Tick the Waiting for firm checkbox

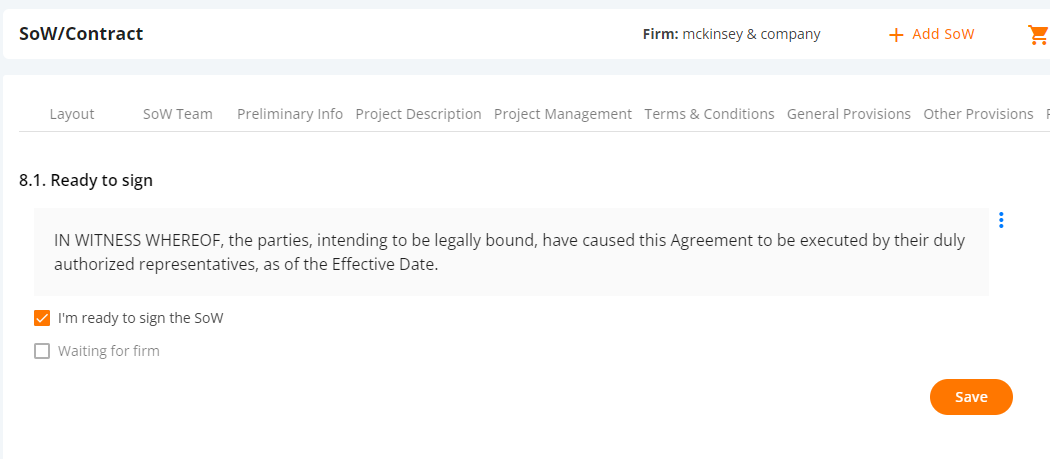tap(42, 351)
